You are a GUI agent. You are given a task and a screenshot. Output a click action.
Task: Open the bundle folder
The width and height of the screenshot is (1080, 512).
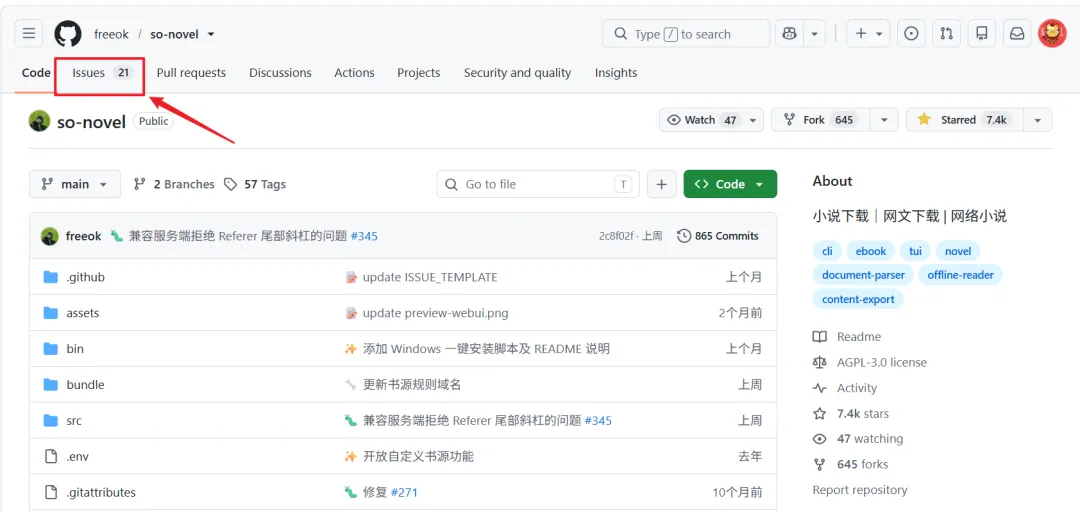click(85, 385)
